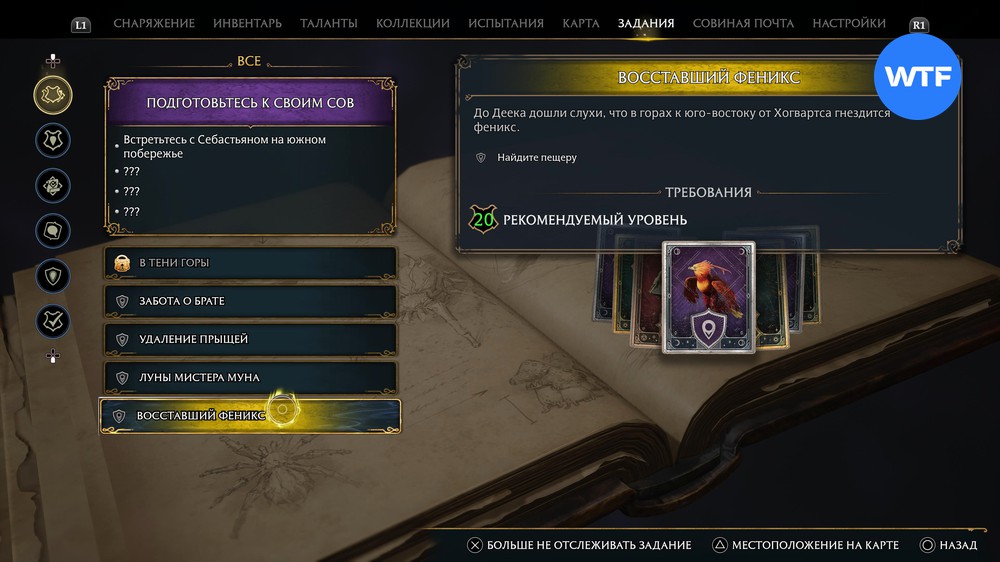
Task: Select the shield side-quest filter icon
Action: [53, 276]
